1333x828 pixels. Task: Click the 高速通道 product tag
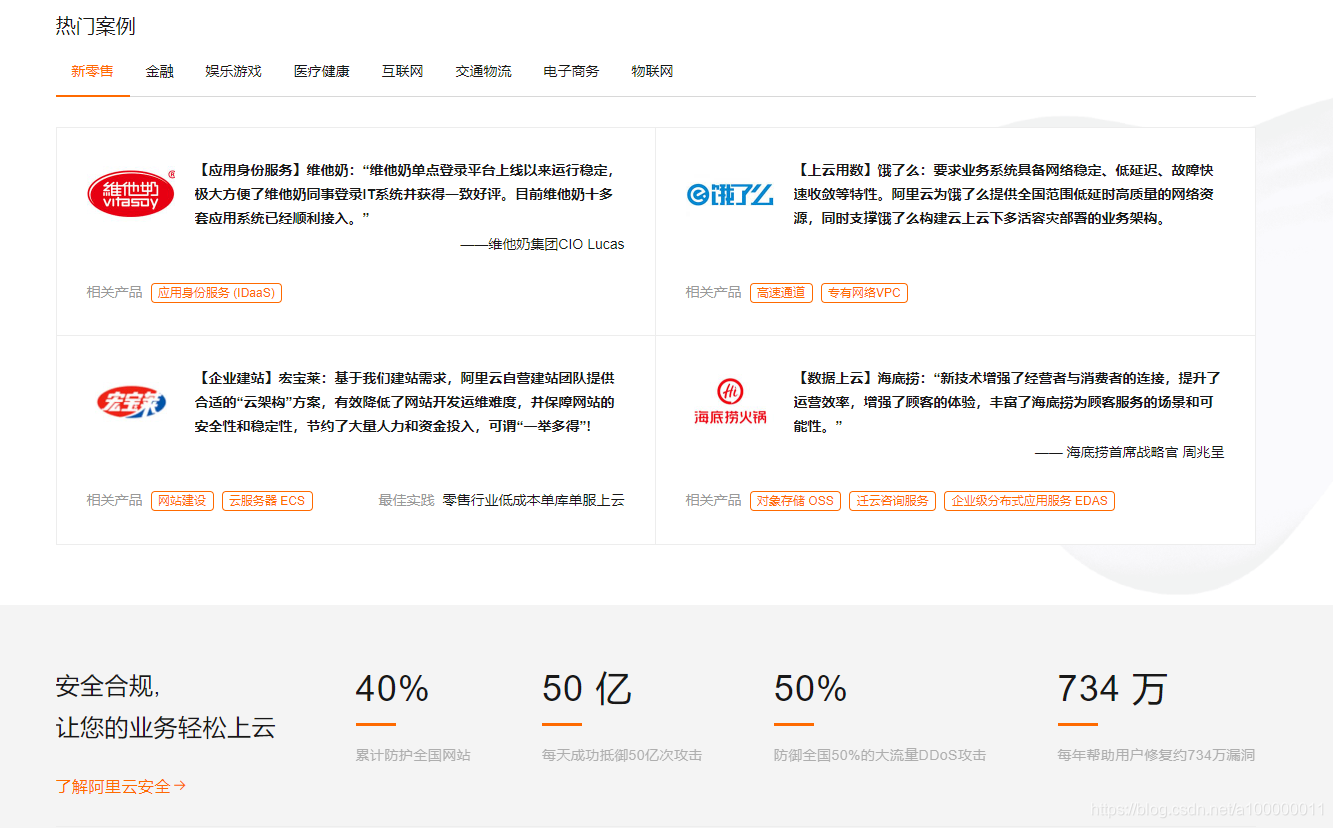pyautogui.click(x=781, y=293)
